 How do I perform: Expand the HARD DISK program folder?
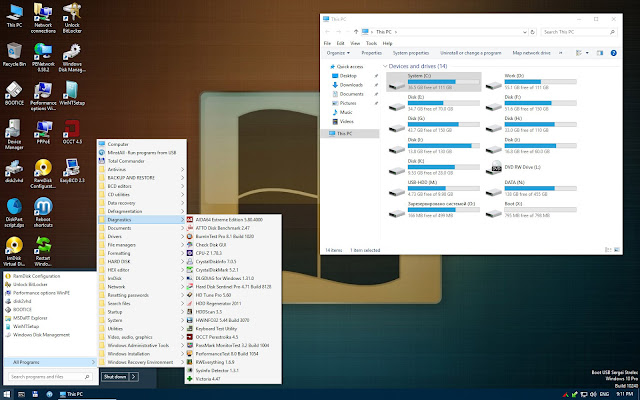pyautogui.click(x=142, y=262)
